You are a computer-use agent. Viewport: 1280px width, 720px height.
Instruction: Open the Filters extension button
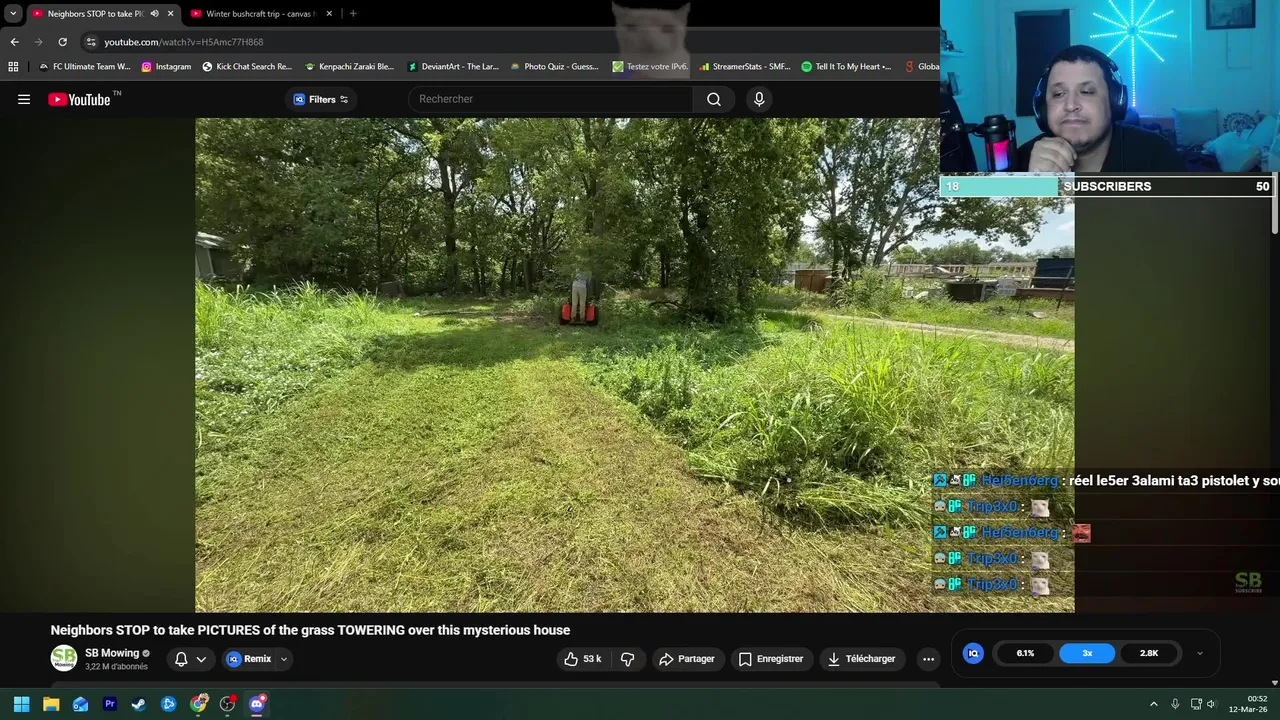pos(321,99)
